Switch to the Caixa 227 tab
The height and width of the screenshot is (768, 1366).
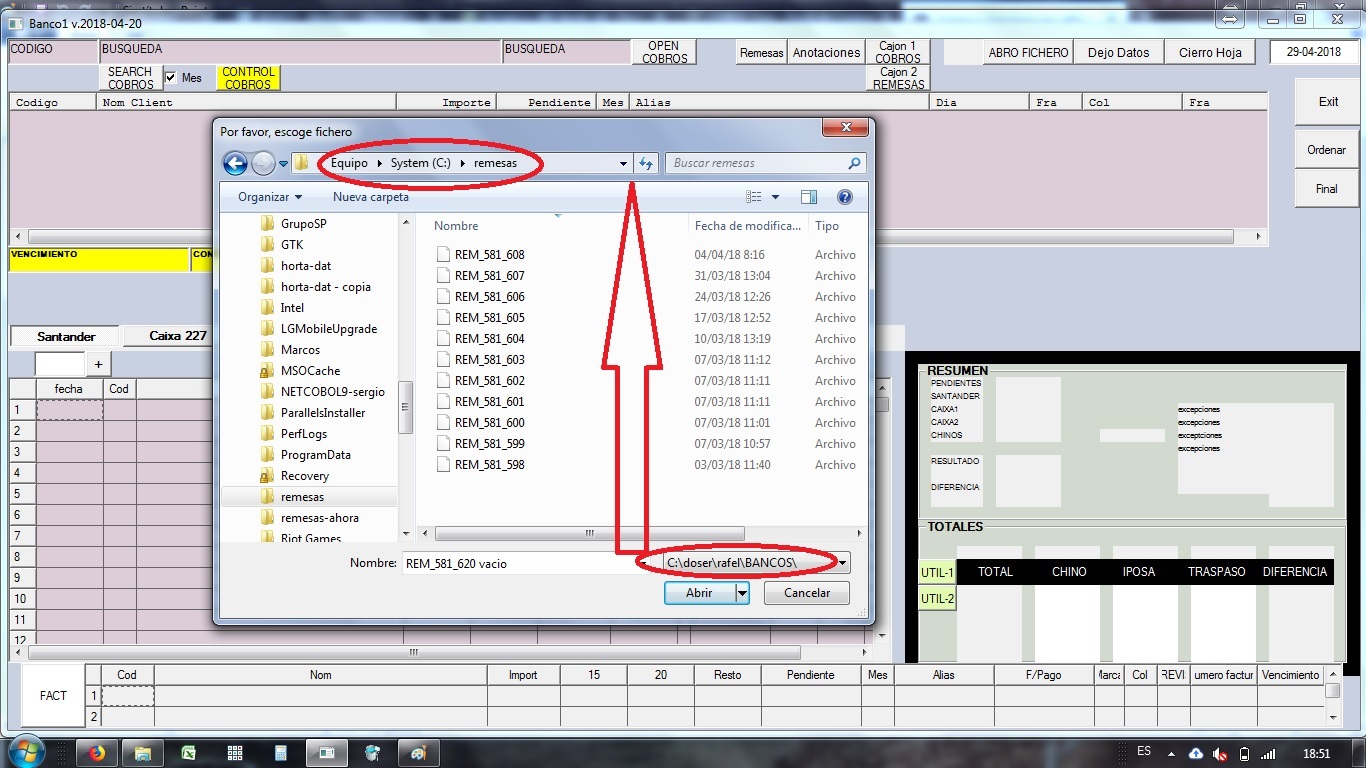(x=178, y=336)
